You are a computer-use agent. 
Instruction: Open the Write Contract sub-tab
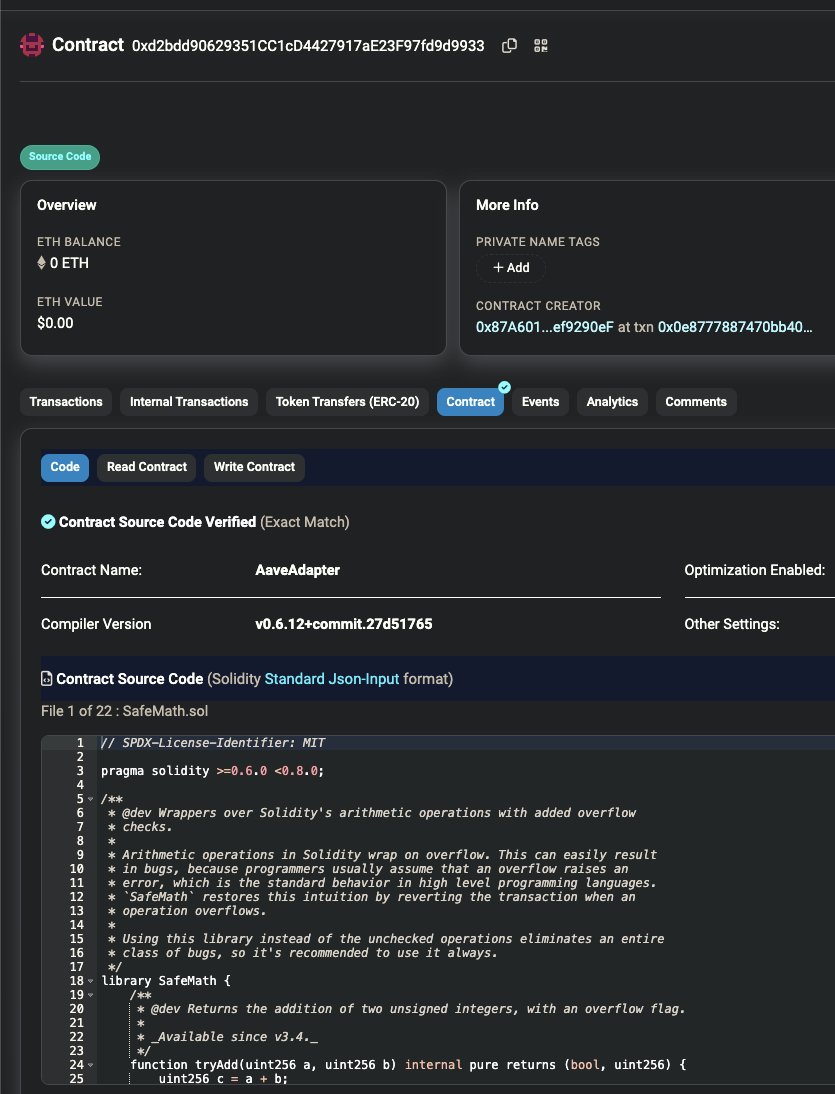[x=255, y=467]
